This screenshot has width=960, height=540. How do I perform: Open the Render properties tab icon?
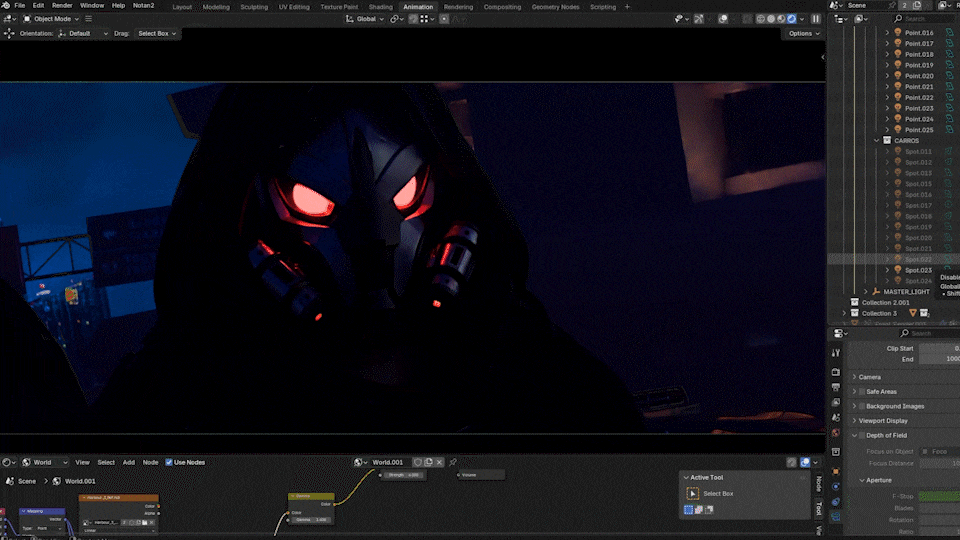pos(836,372)
